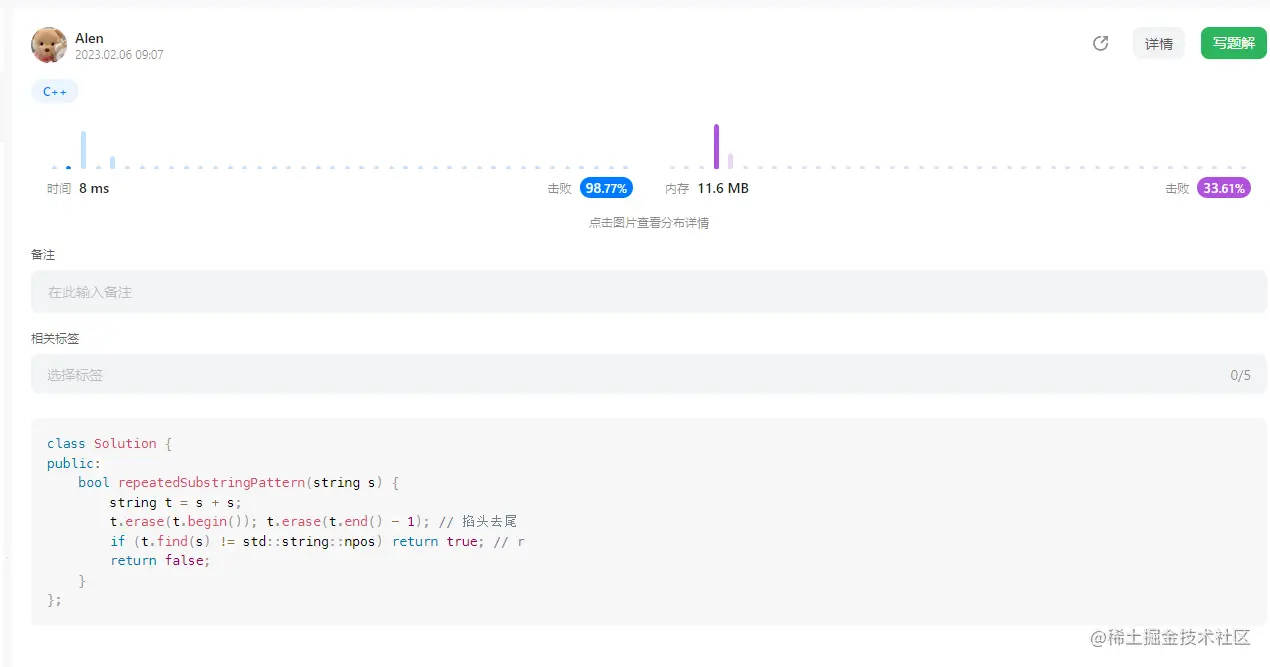Click the 相关标签 label

tap(55, 339)
